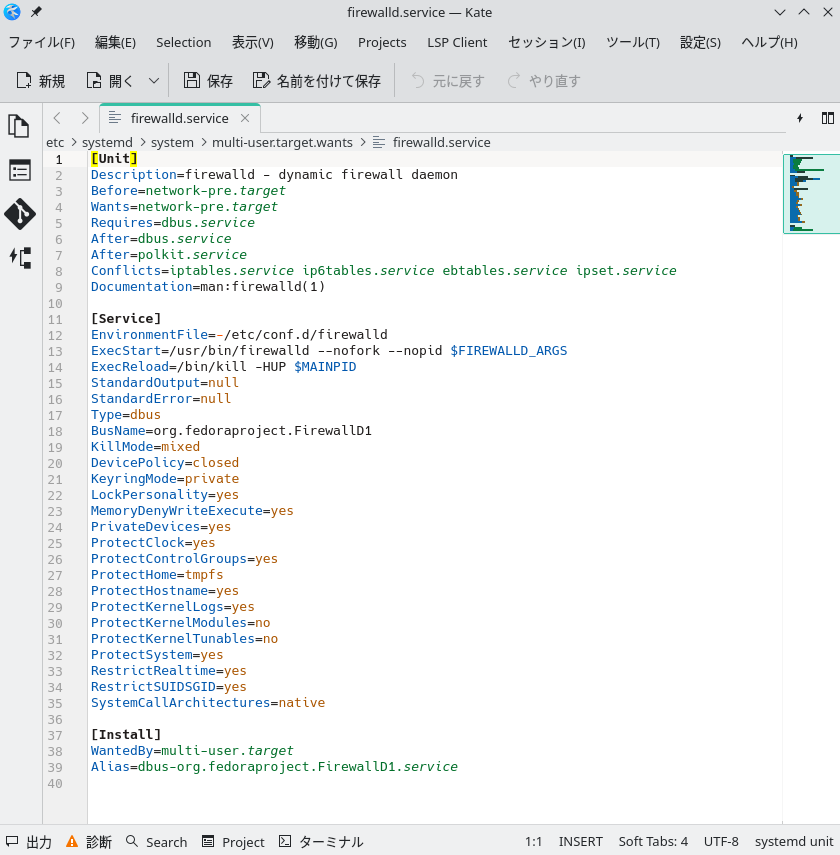Toggle the Terminal panel in bottom bar

321,842
